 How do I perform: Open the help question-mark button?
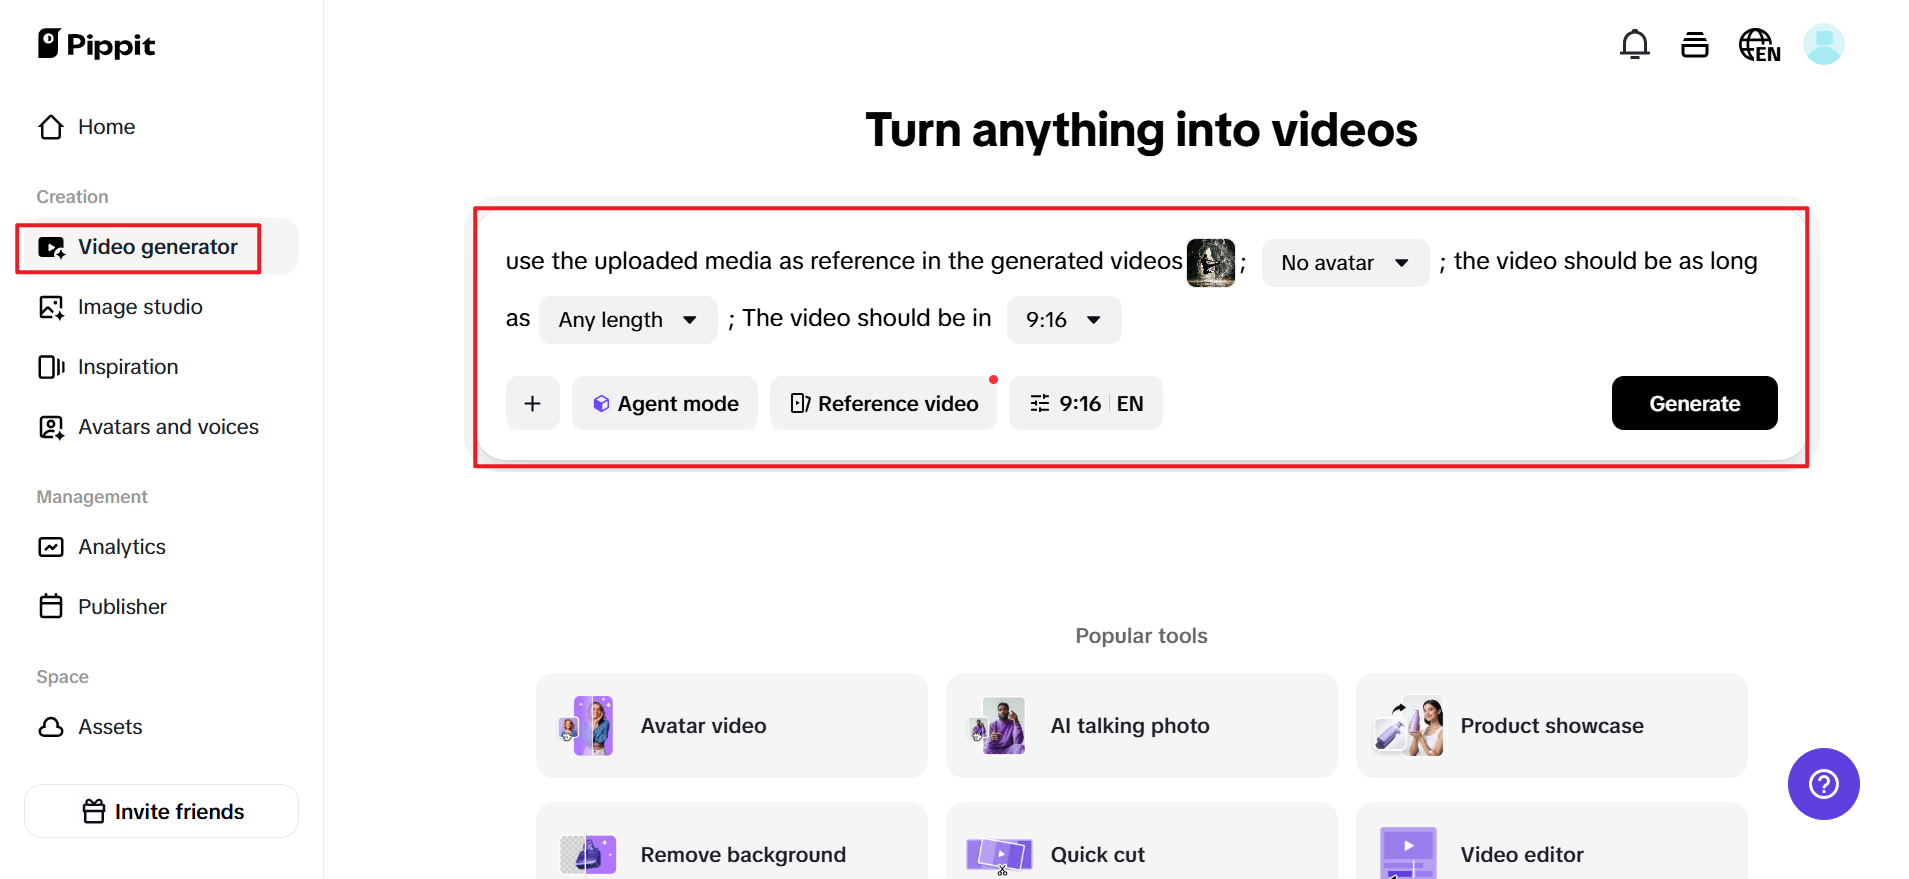point(1823,784)
